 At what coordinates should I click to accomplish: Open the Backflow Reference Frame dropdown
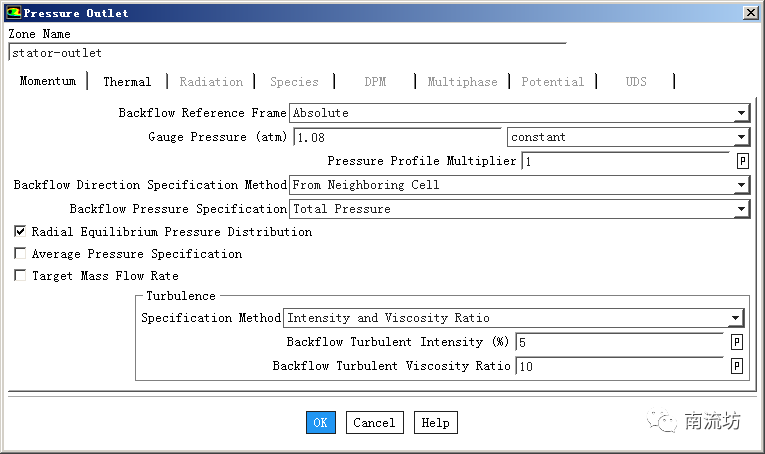[x=740, y=113]
